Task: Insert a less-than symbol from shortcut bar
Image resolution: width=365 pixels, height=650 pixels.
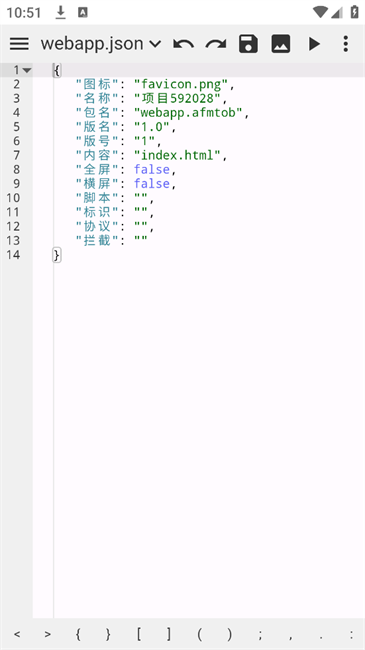Action: 17,634
